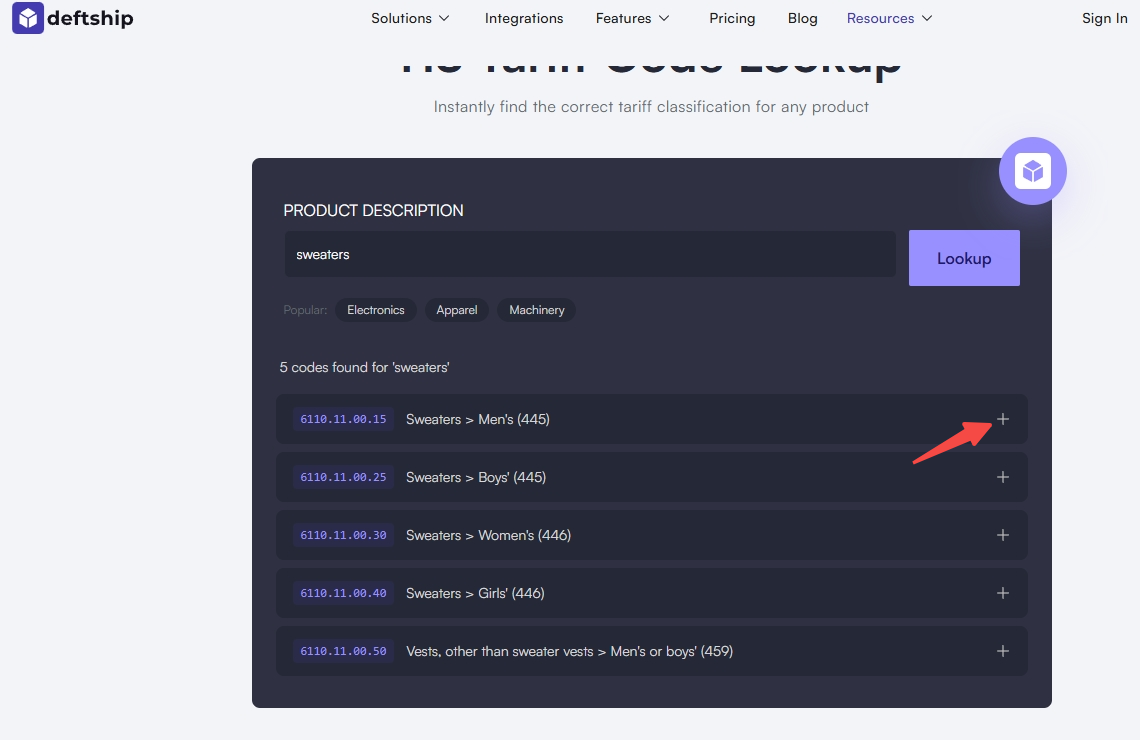Visit the Blog link
Viewport: 1140px width, 740px height.
(x=802, y=18)
